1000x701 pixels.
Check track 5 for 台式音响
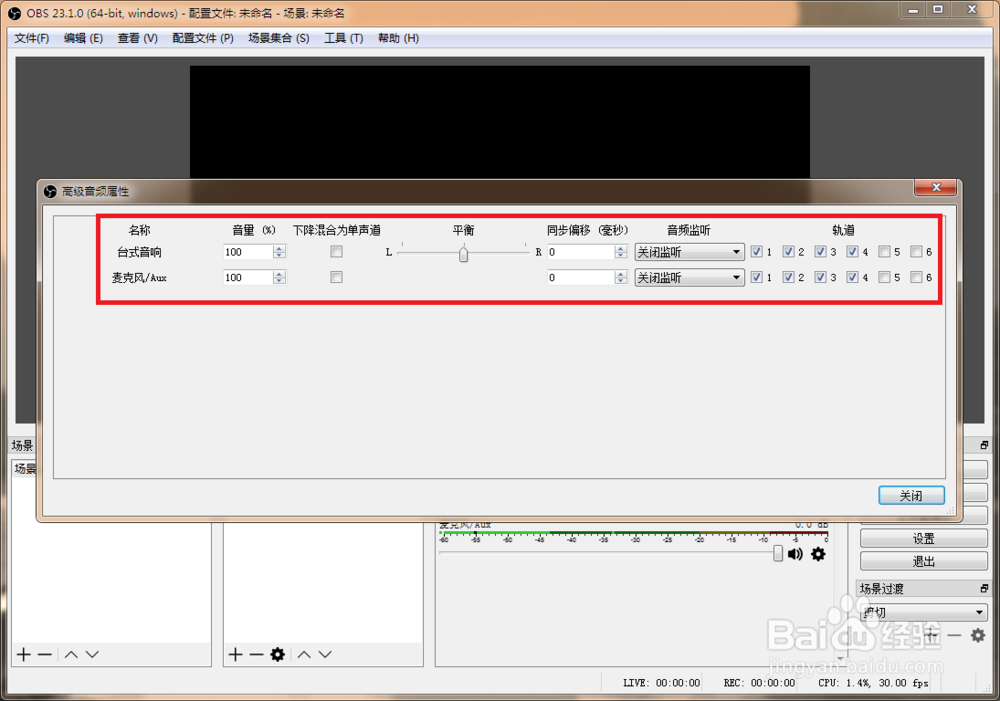(884, 251)
